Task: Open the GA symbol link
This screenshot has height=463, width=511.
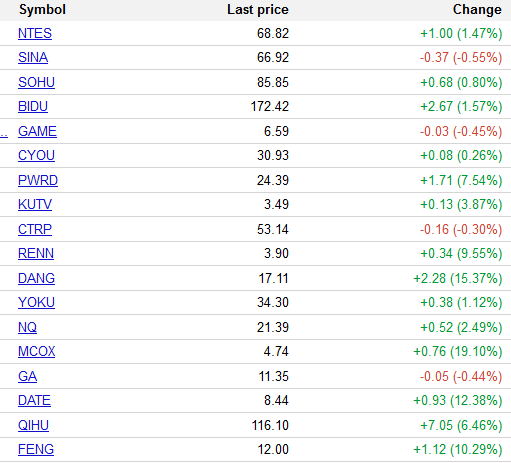Action: tap(27, 376)
